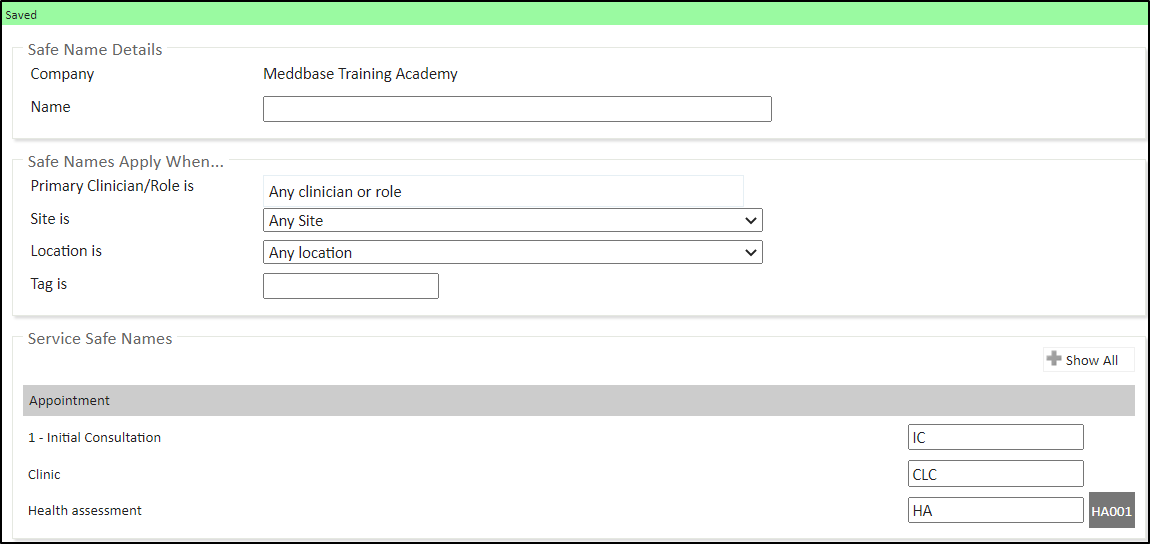Open the Any location dropdown
This screenshot has width=1150, height=544.
coord(512,253)
